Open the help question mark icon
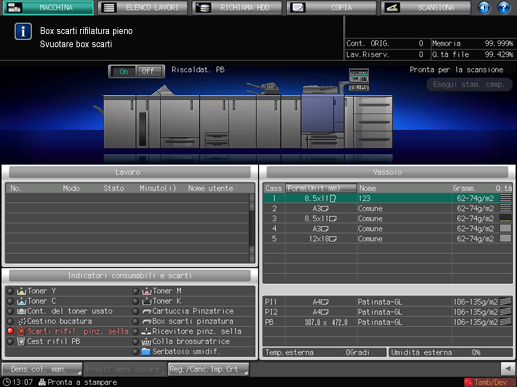The image size is (517, 387). coord(504,7)
